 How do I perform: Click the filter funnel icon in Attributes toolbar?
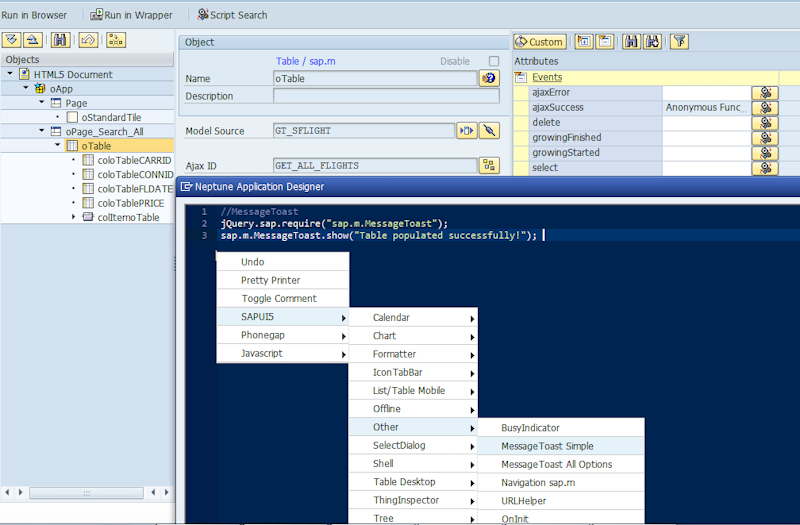tap(680, 41)
